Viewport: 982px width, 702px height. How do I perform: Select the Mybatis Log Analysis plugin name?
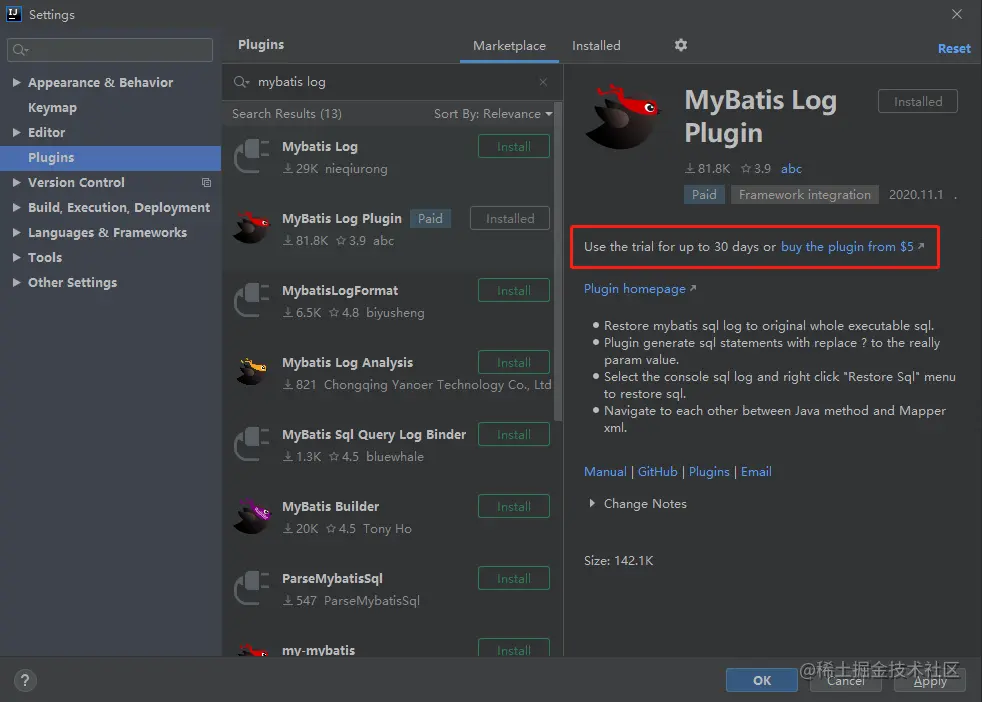coord(347,363)
